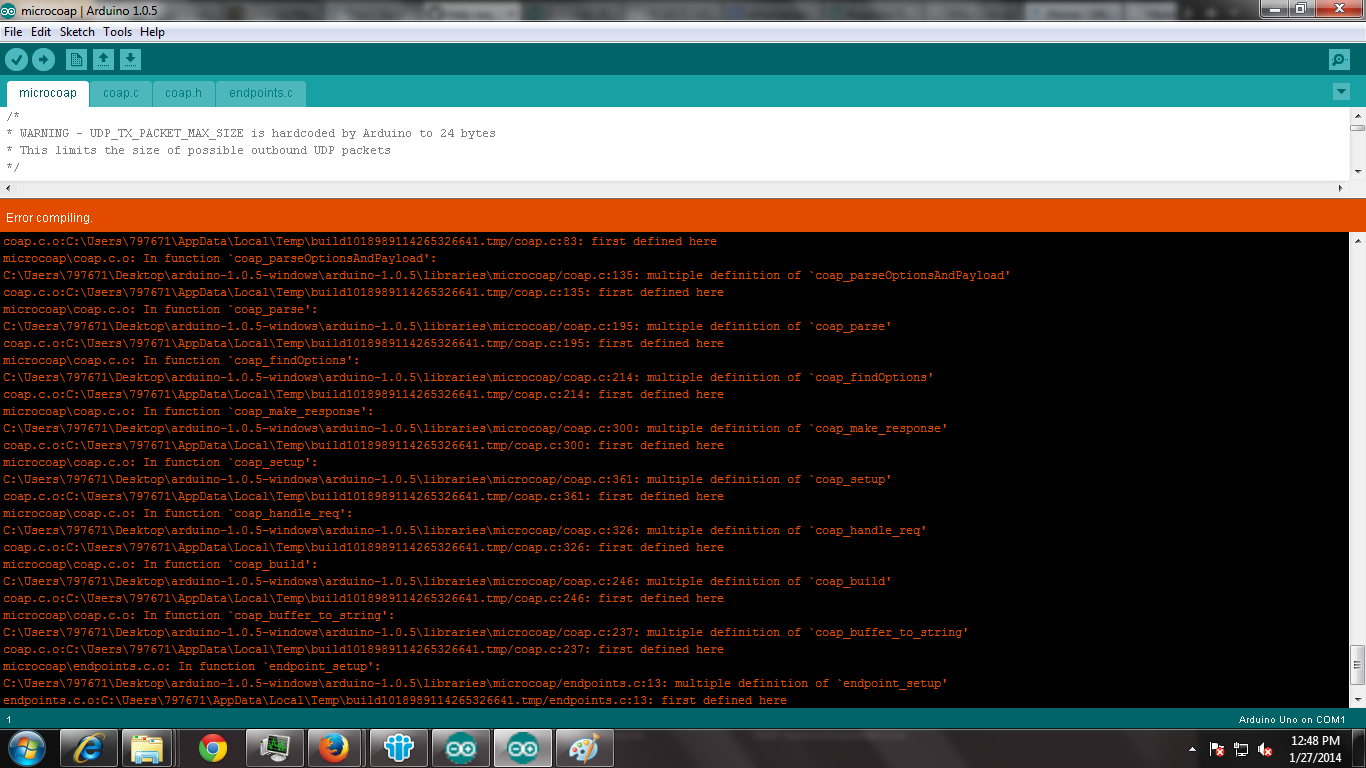Select the endpoints.c tab

tap(260, 93)
